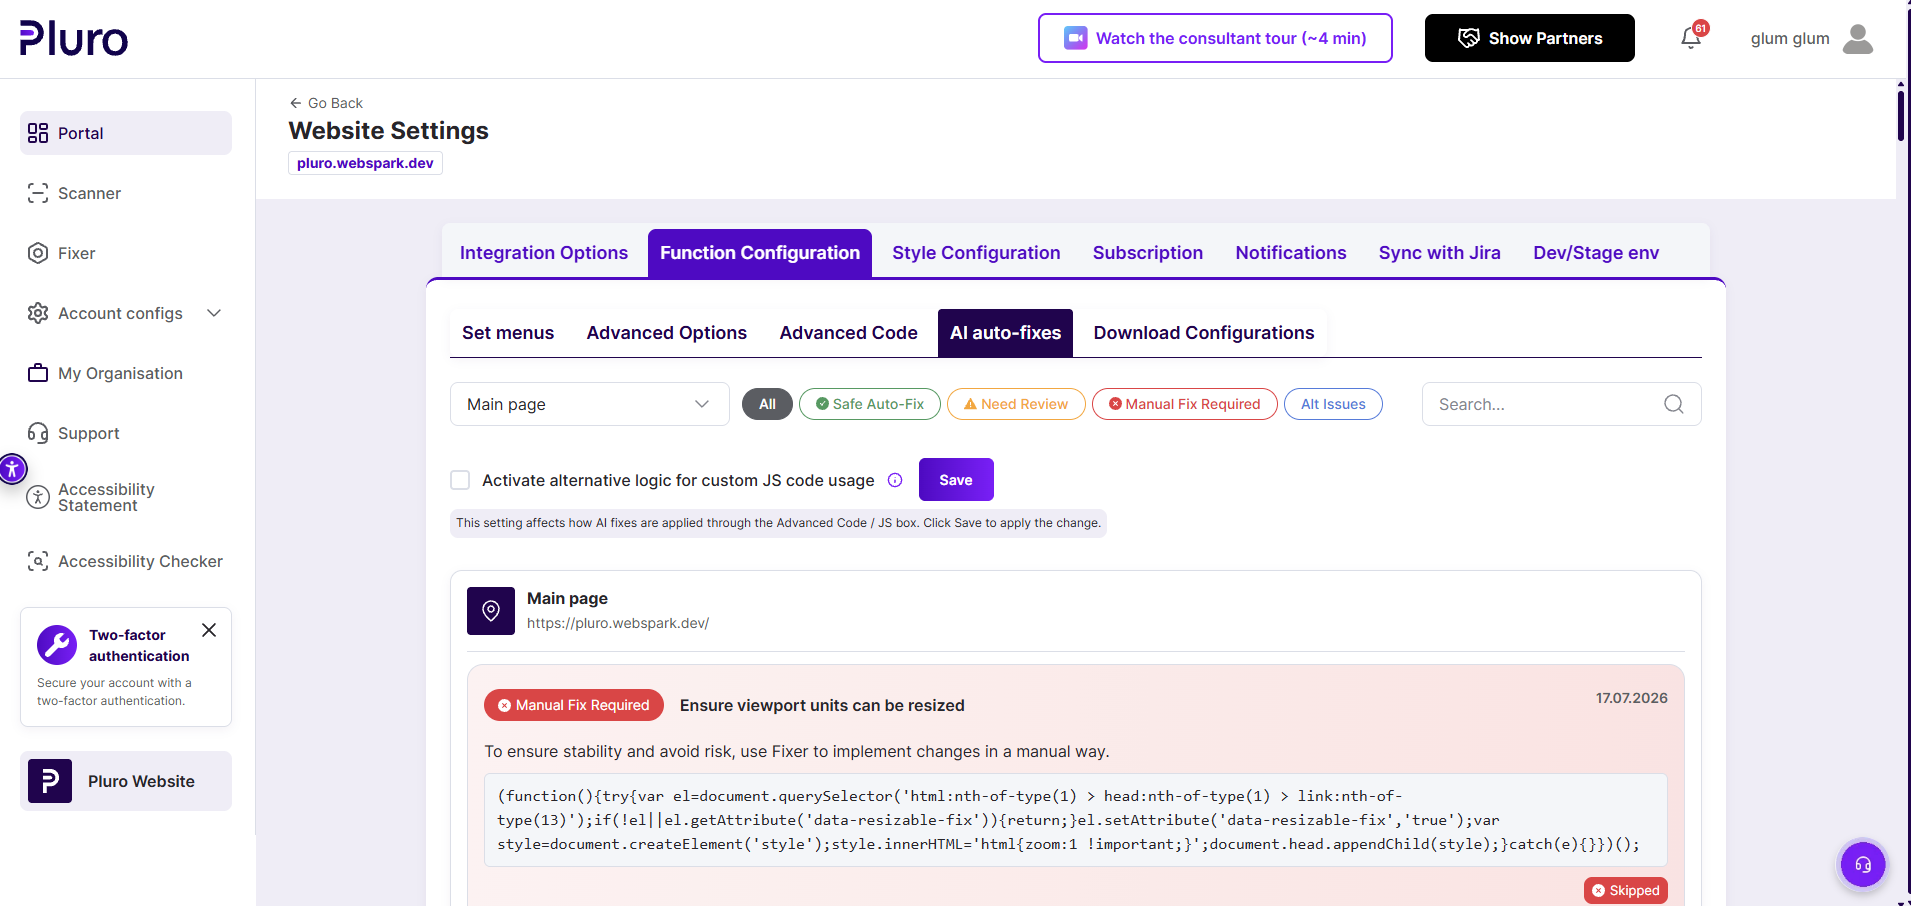Open the Set menus sub-tab
Viewport: 1911px width, 906px height.
[x=508, y=333]
